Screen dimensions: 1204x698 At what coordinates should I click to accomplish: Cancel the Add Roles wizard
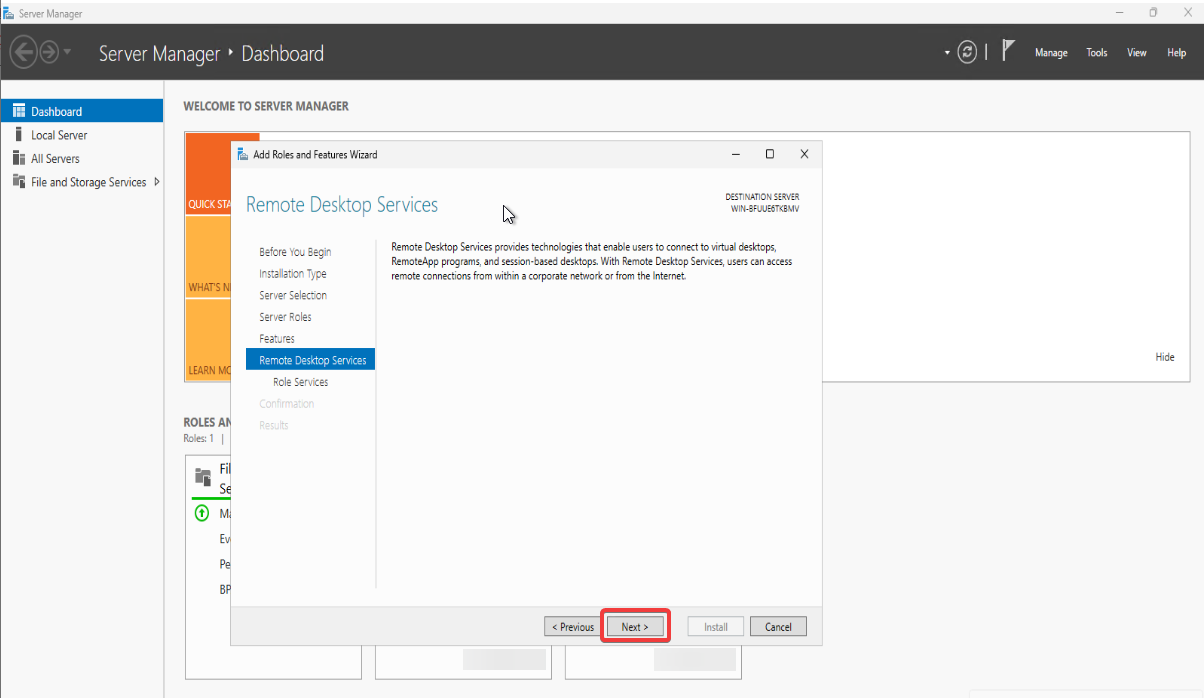778,627
